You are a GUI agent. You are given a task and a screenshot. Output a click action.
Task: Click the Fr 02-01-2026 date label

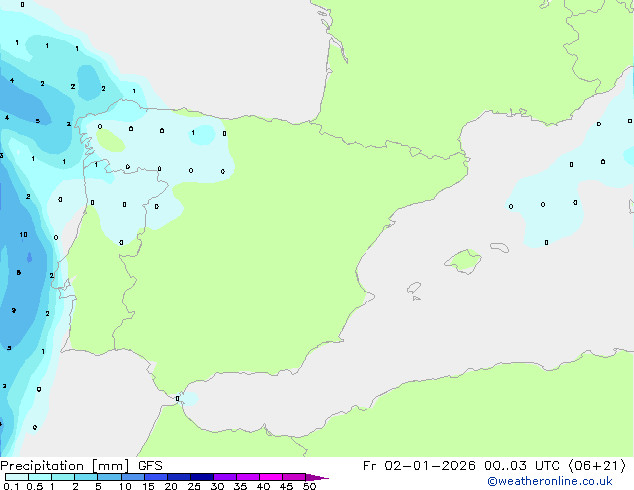click(418, 466)
